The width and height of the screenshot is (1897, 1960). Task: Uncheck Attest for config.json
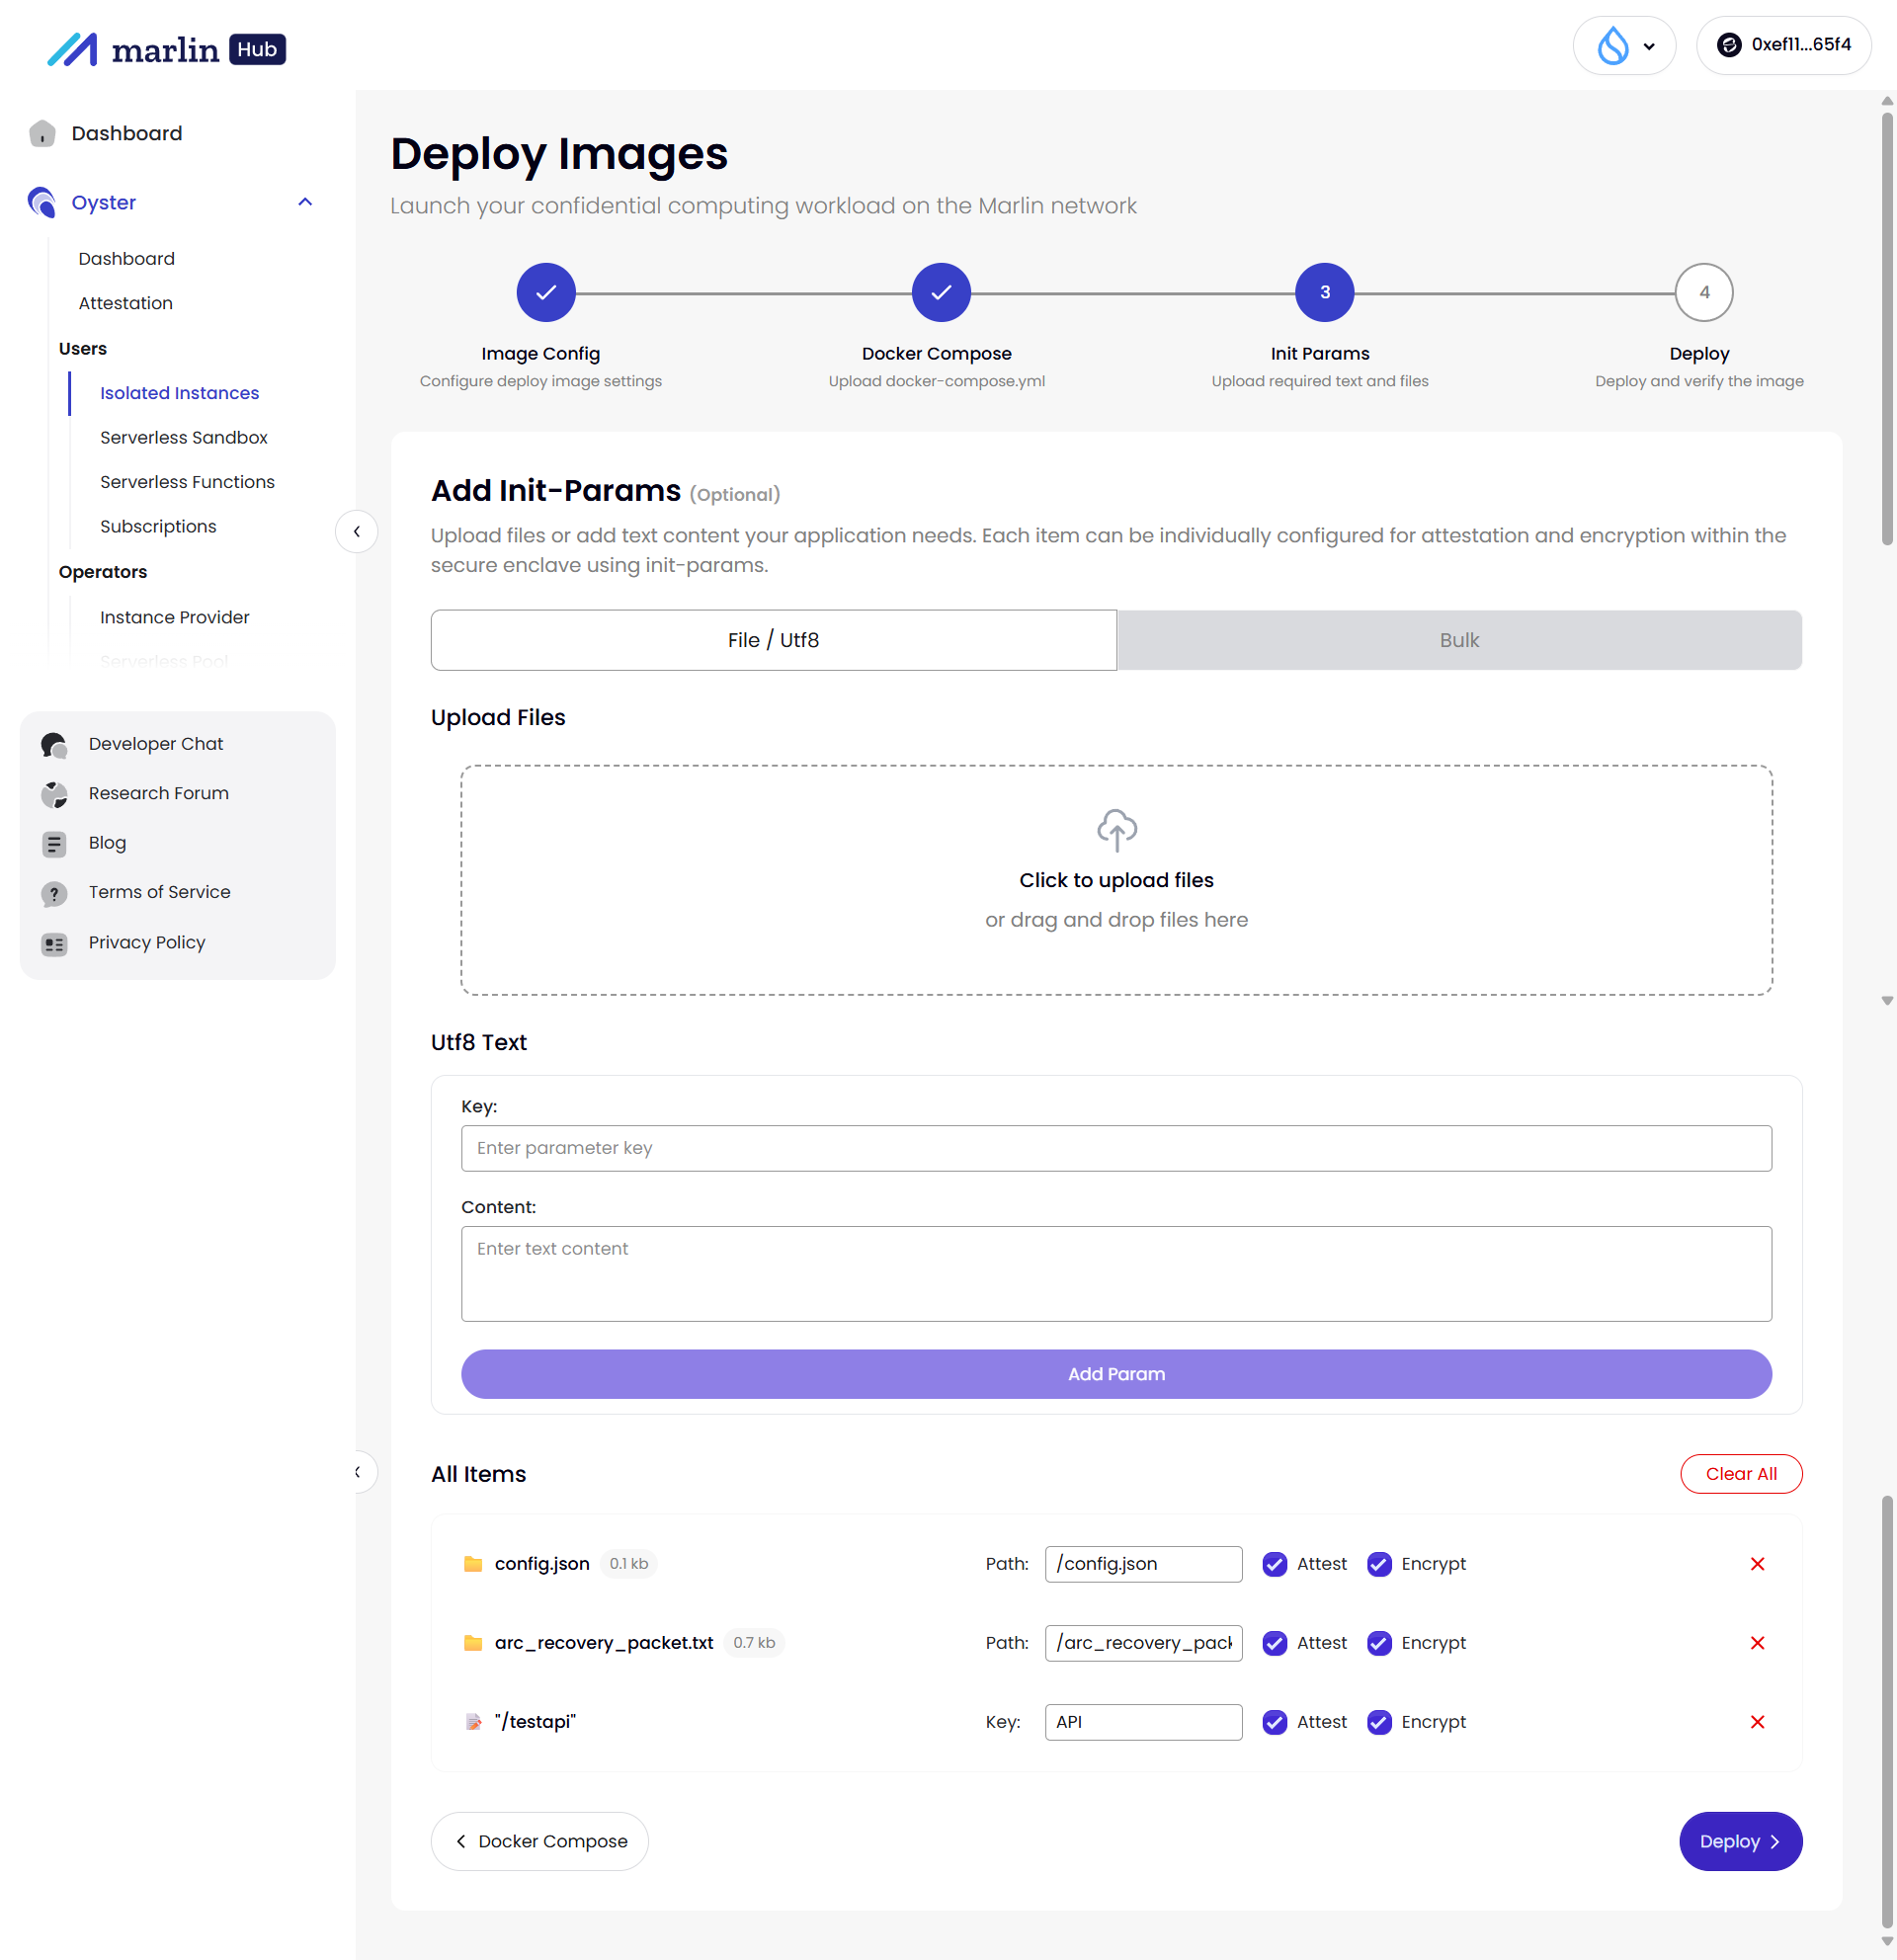1274,1563
